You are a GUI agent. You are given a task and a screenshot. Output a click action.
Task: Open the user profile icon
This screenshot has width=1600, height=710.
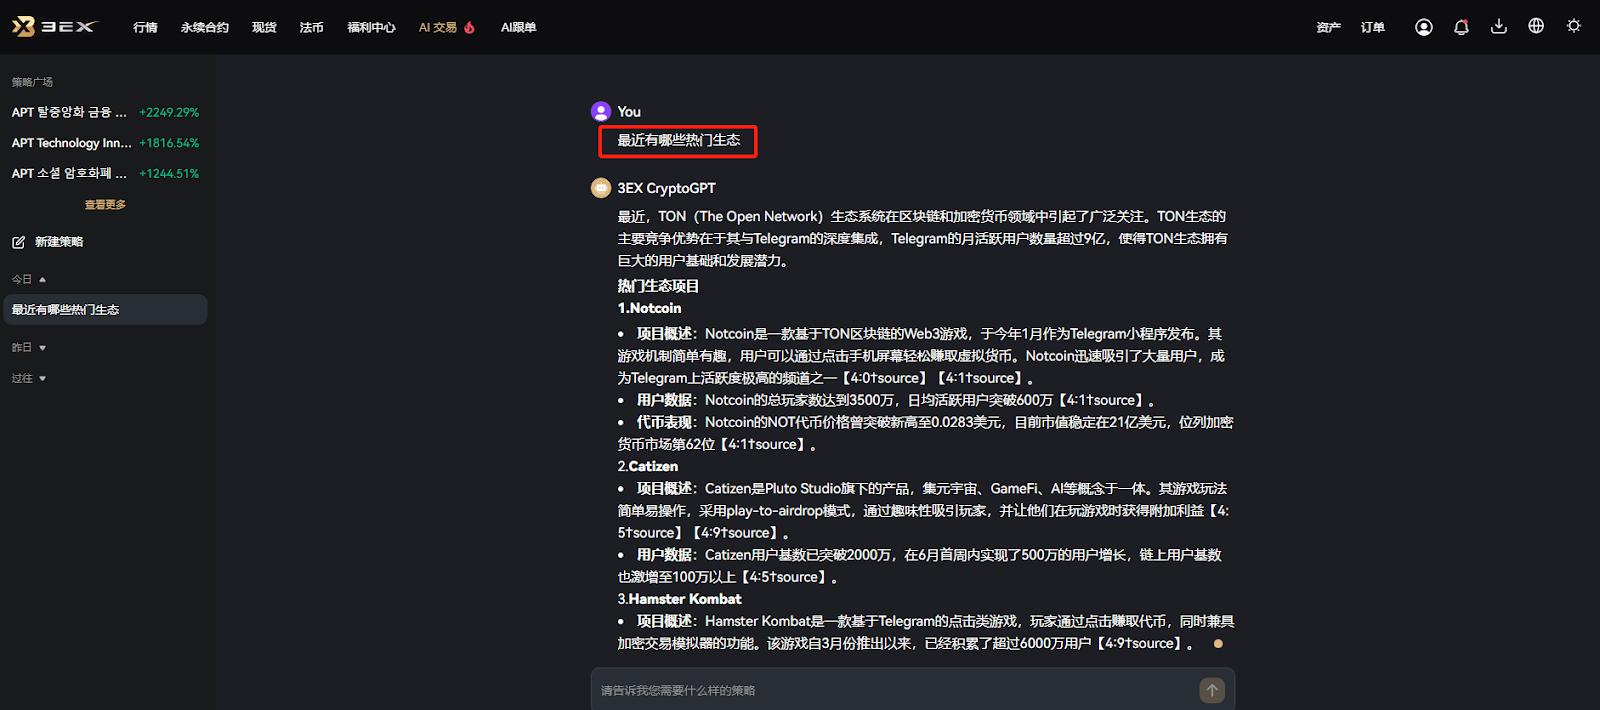(1423, 27)
